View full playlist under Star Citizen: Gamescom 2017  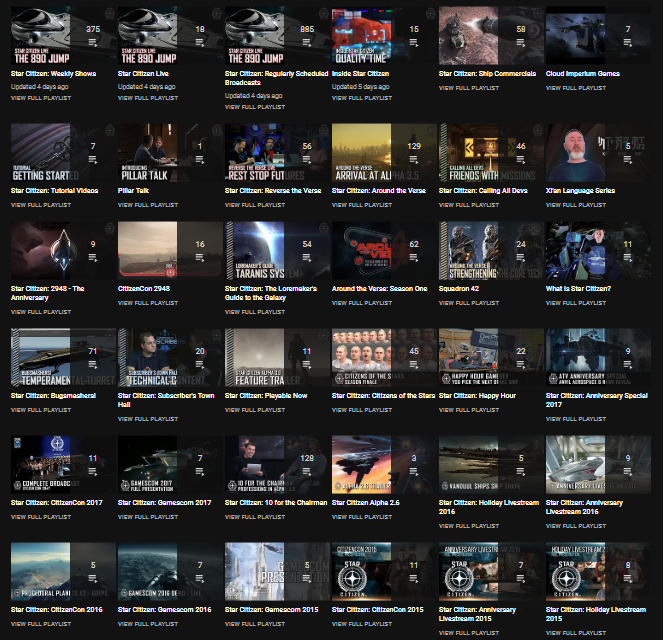(148, 516)
